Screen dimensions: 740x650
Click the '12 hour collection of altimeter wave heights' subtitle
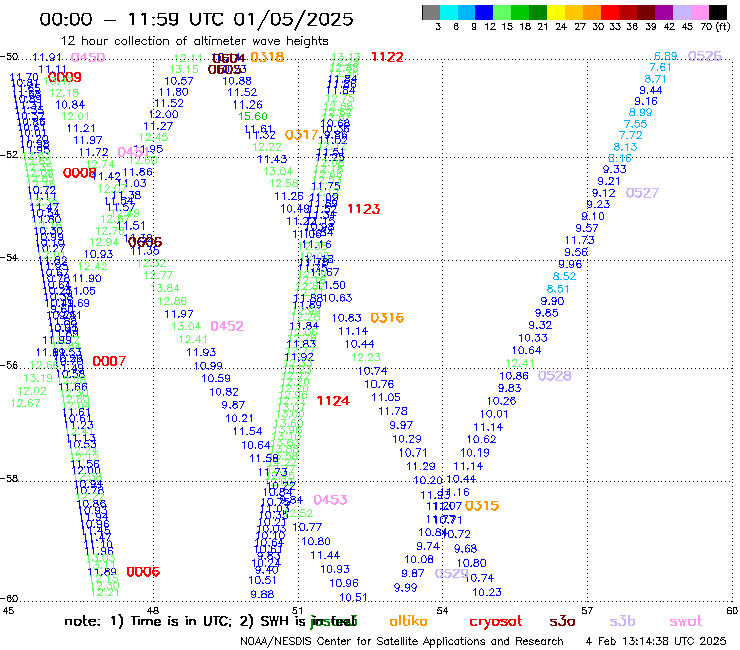[x=194, y=41]
